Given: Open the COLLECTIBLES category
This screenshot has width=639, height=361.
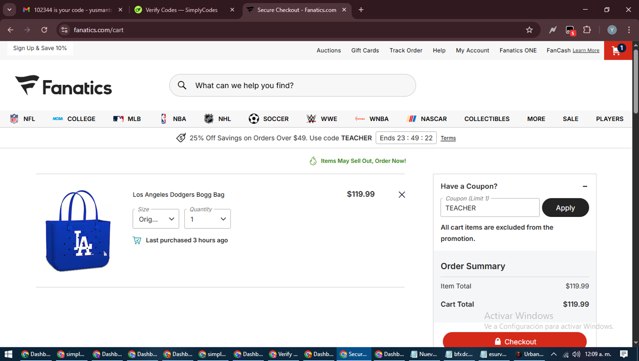Looking at the screenshot, I should coord(487,119).
